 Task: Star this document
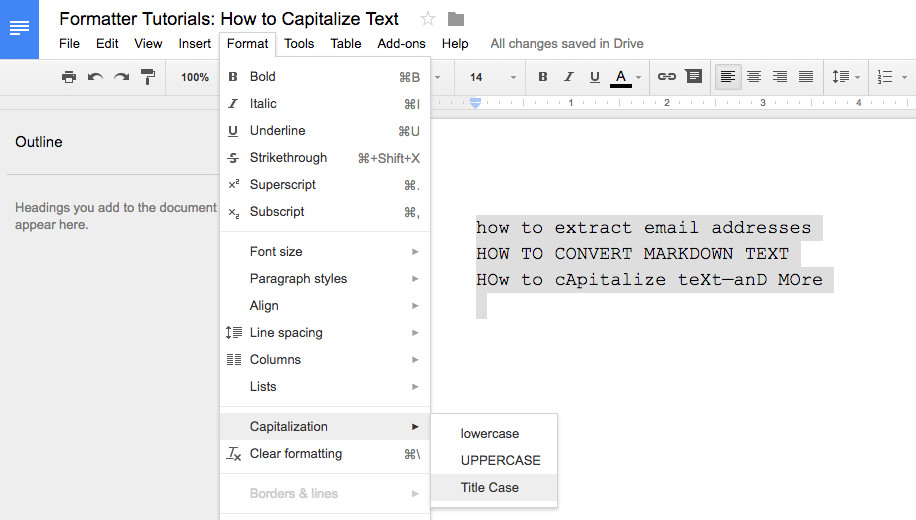[x=428, y=19]
